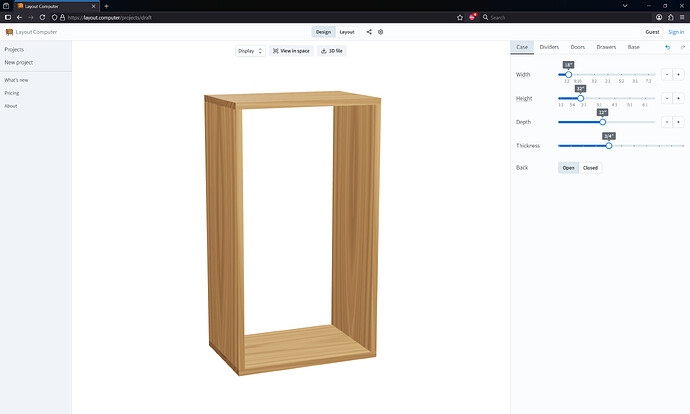Open the settings gear icon
Screen dimensions: 690x414
tap(381, 32)
